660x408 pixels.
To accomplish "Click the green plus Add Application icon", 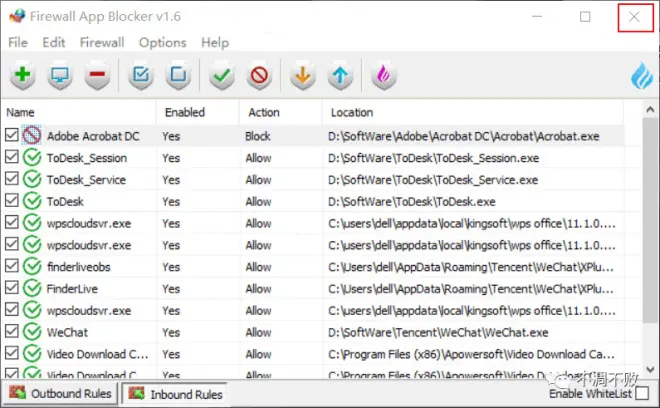I will 22,75.
